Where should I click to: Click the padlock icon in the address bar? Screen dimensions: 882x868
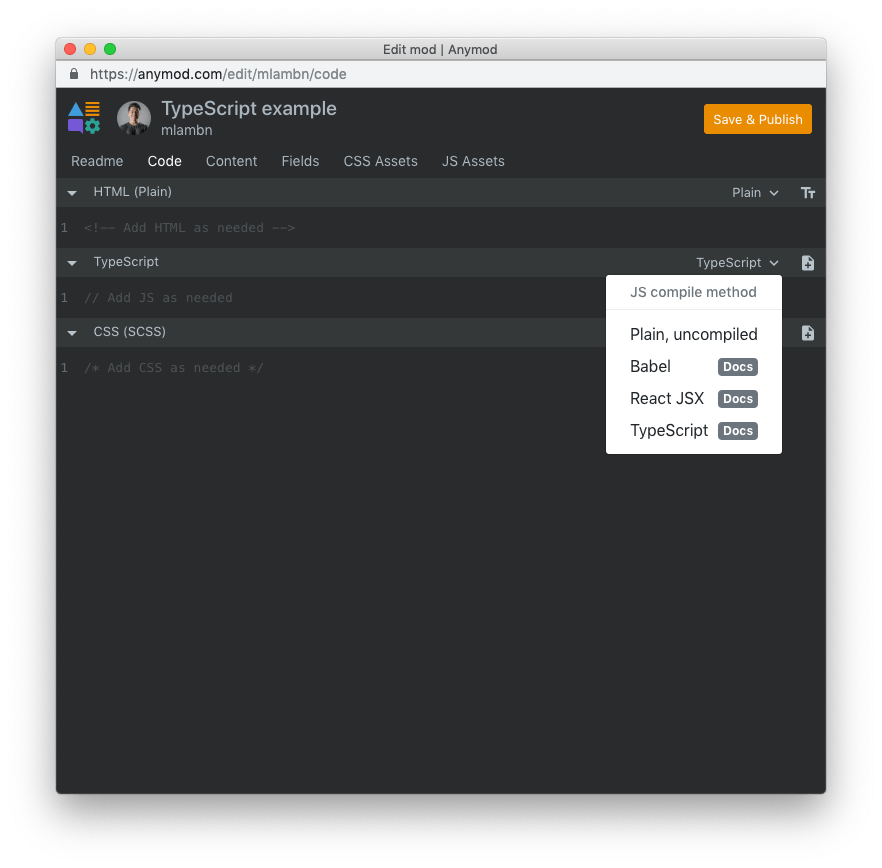(x=74, y=74)
